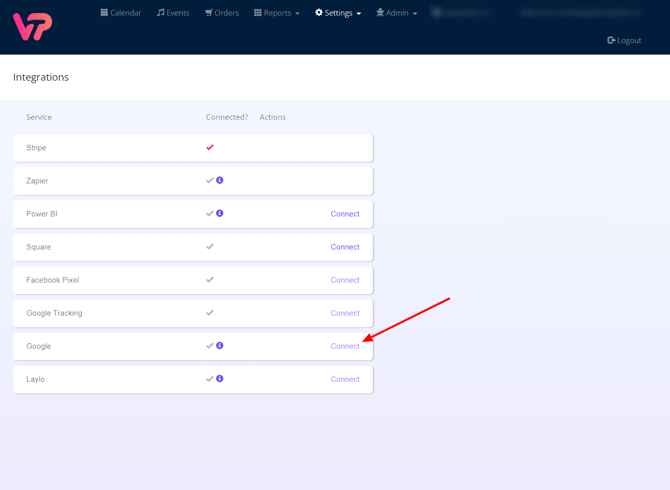Open the Orders page
670x490 pixels.
click(x=222, y=13)
